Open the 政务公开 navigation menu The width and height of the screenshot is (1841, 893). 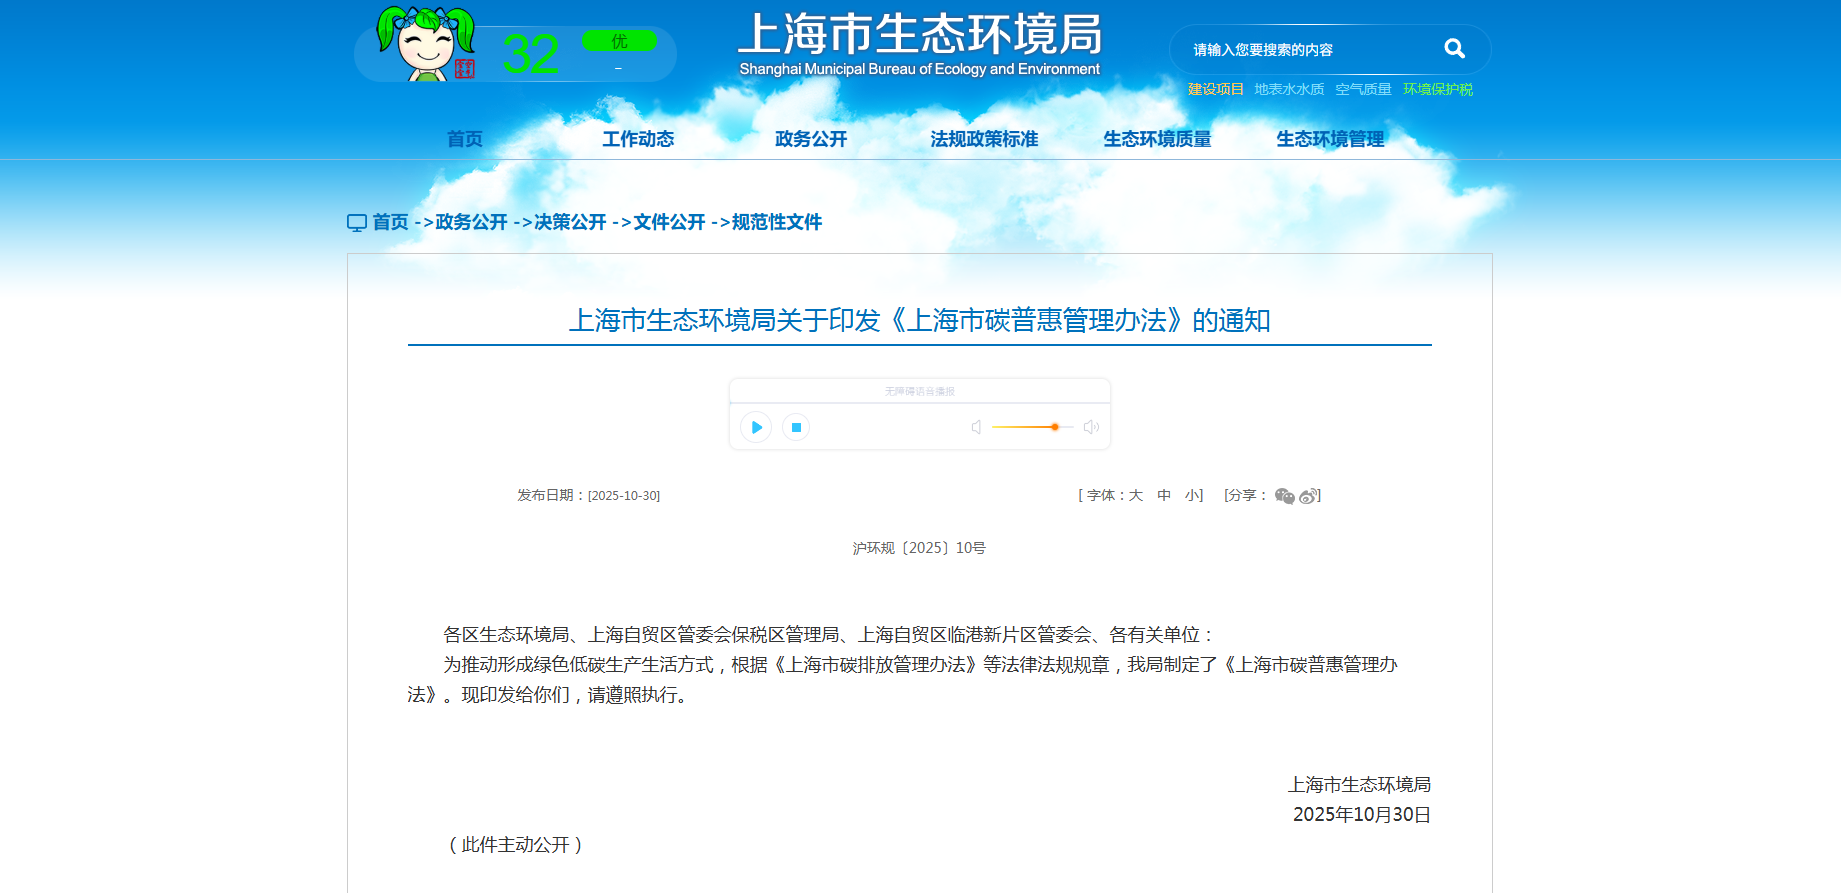(811, 139)
